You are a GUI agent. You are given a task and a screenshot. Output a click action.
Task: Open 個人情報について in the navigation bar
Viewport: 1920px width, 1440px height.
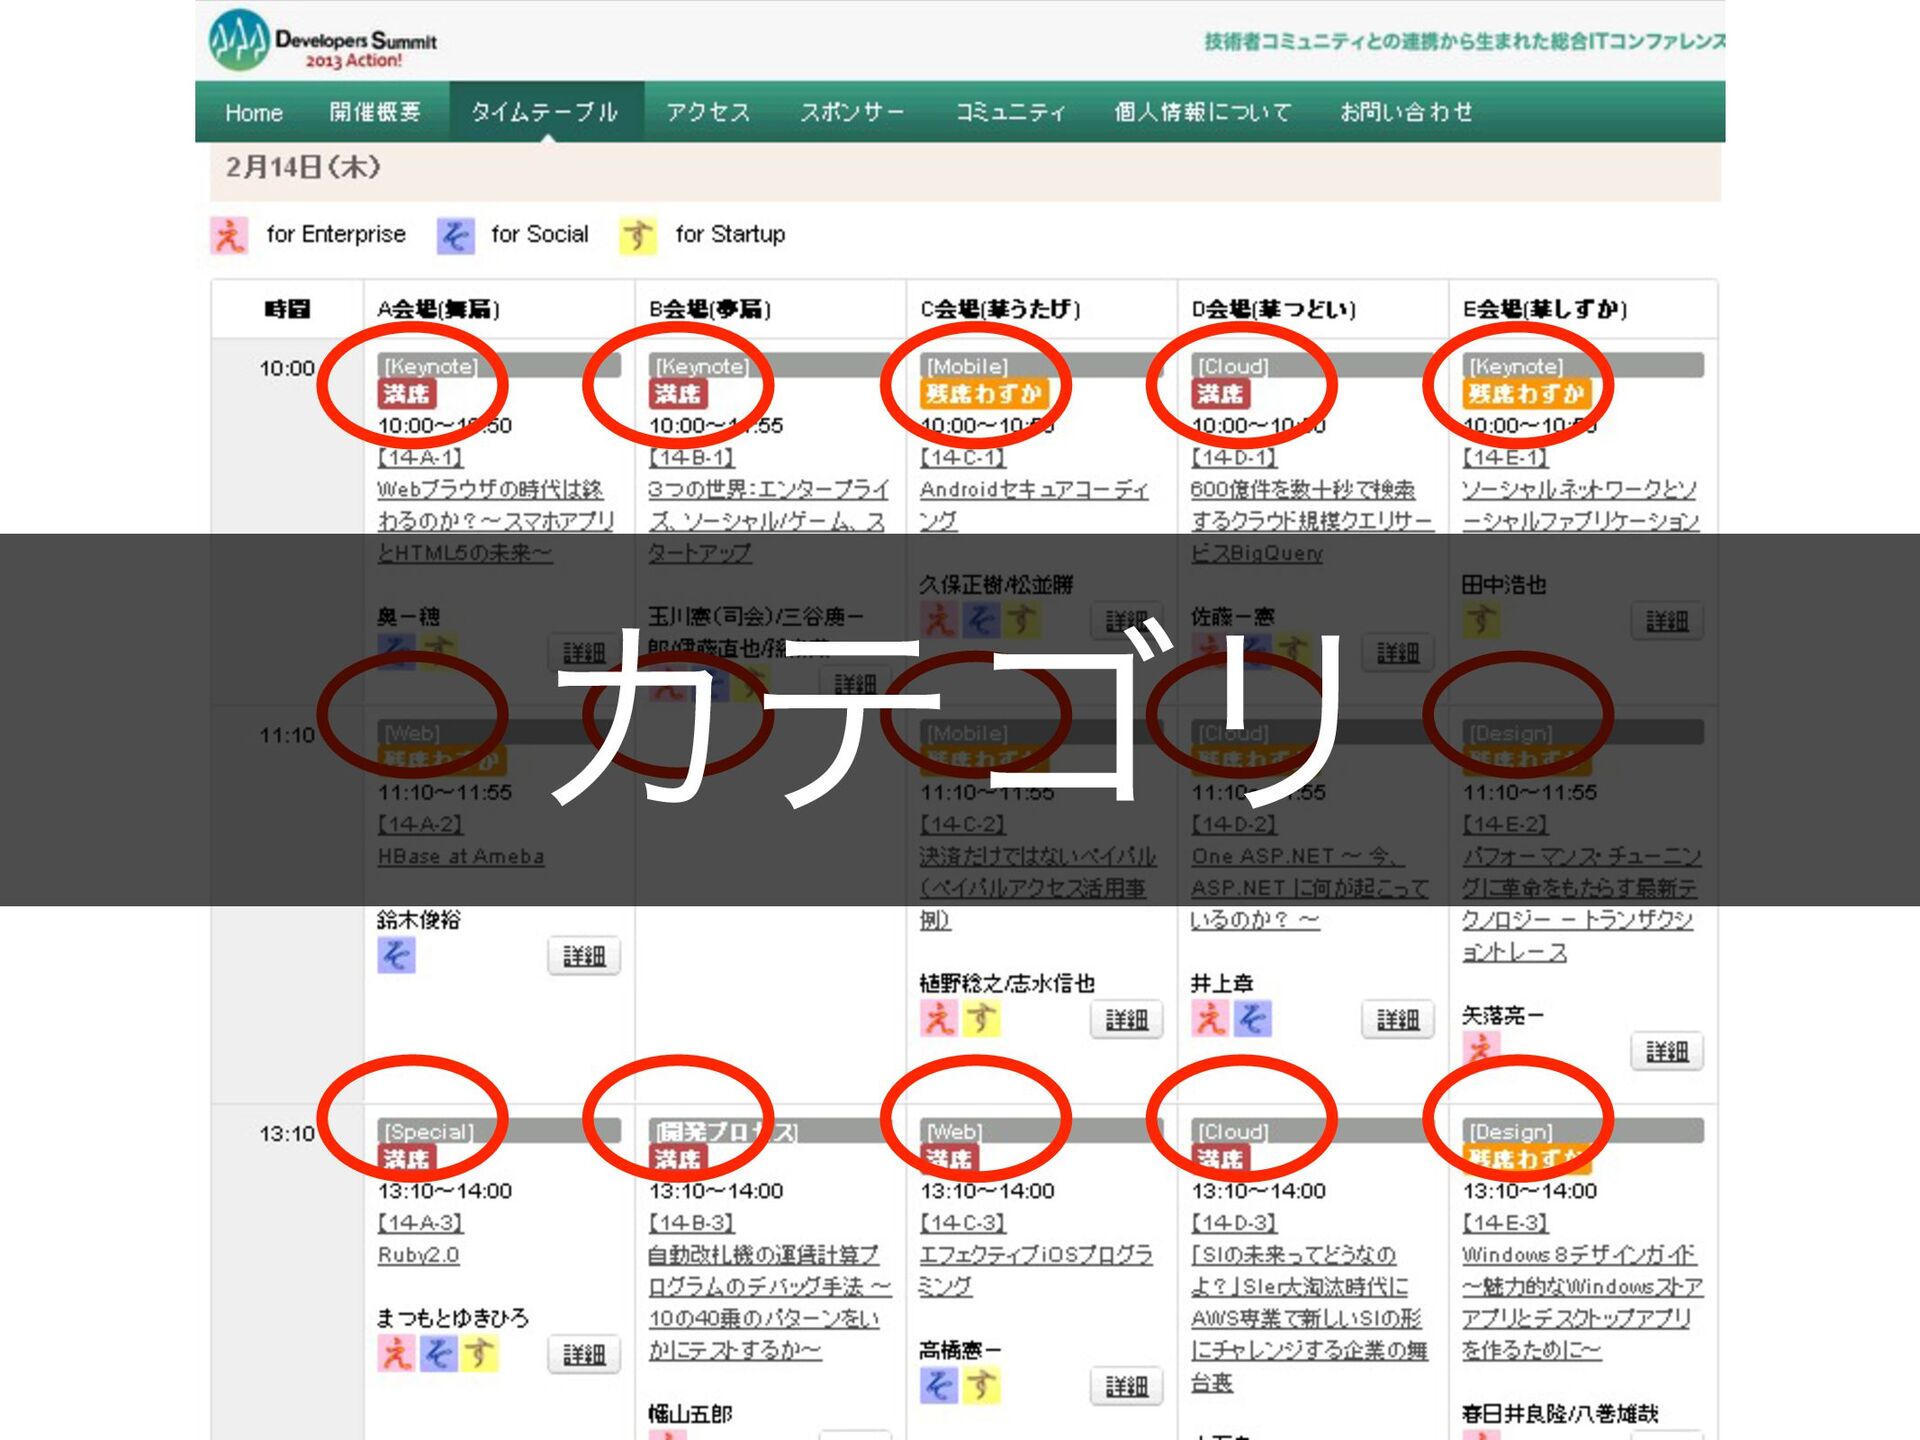1203,112
